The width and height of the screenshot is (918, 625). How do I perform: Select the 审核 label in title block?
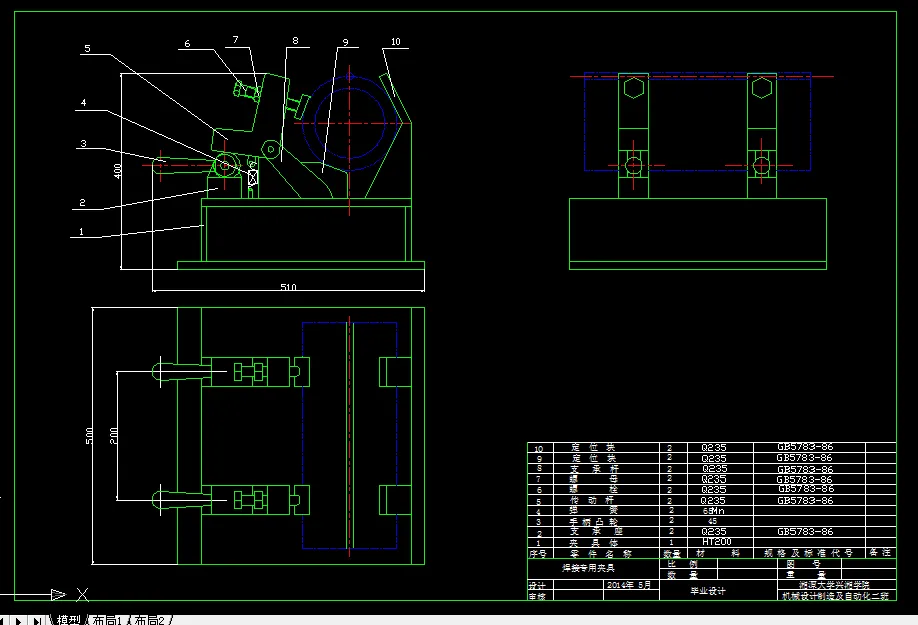(x=537, y=596)
